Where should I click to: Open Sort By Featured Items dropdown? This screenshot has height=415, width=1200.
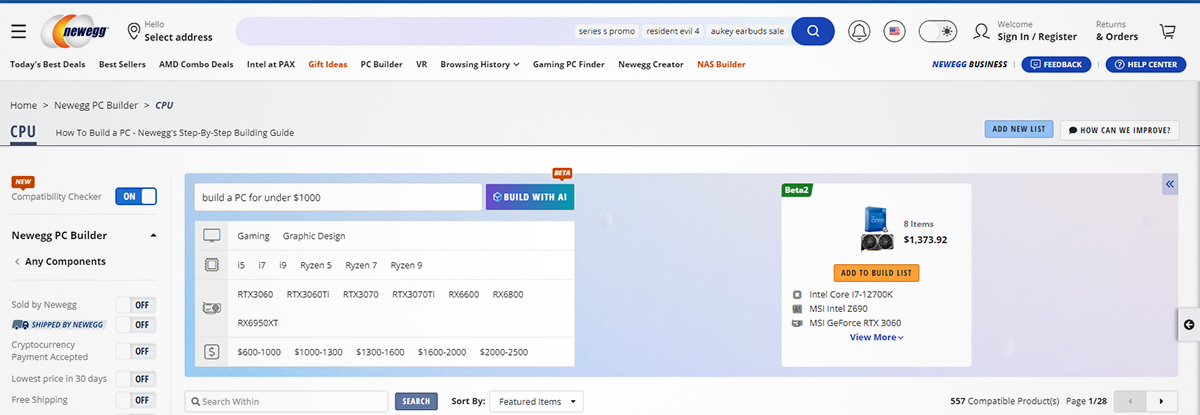538,402
